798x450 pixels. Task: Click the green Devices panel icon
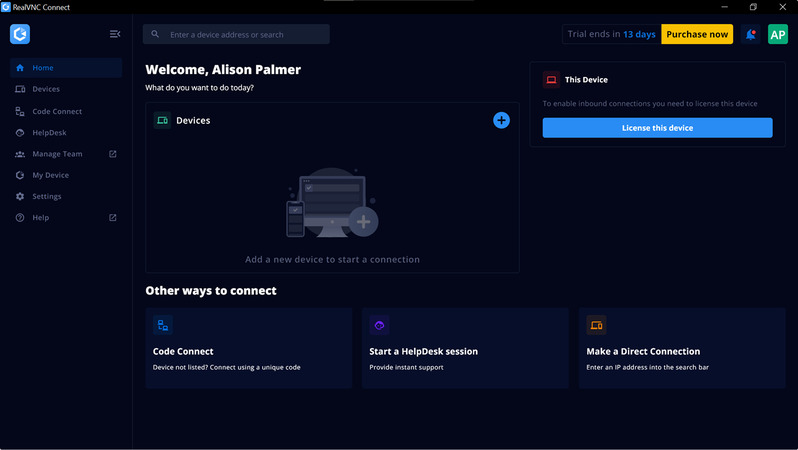(162, 120)
